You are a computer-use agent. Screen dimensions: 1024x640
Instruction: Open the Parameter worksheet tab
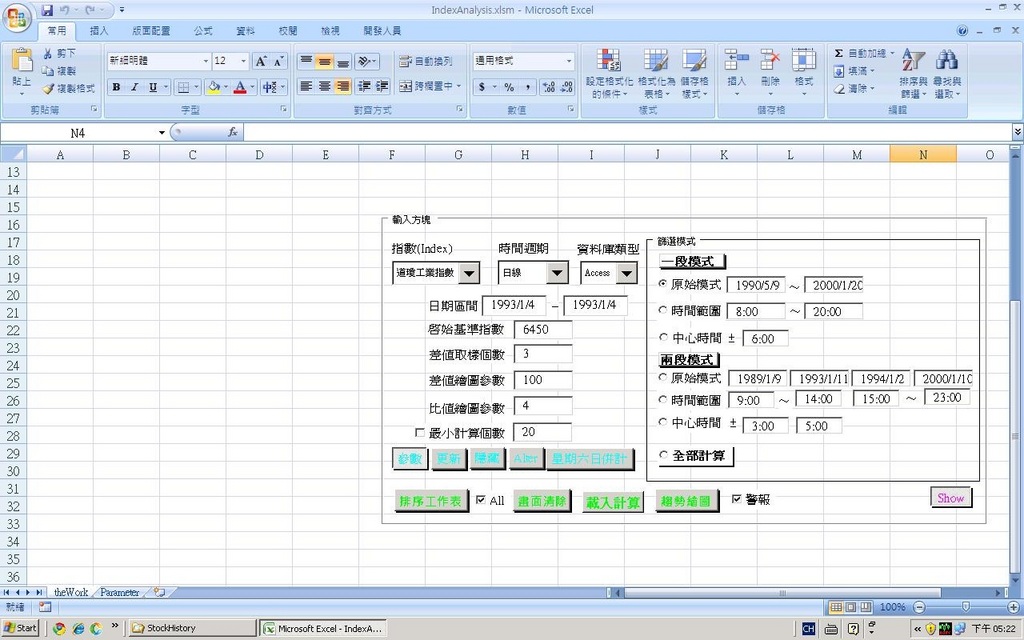point(119,592)
